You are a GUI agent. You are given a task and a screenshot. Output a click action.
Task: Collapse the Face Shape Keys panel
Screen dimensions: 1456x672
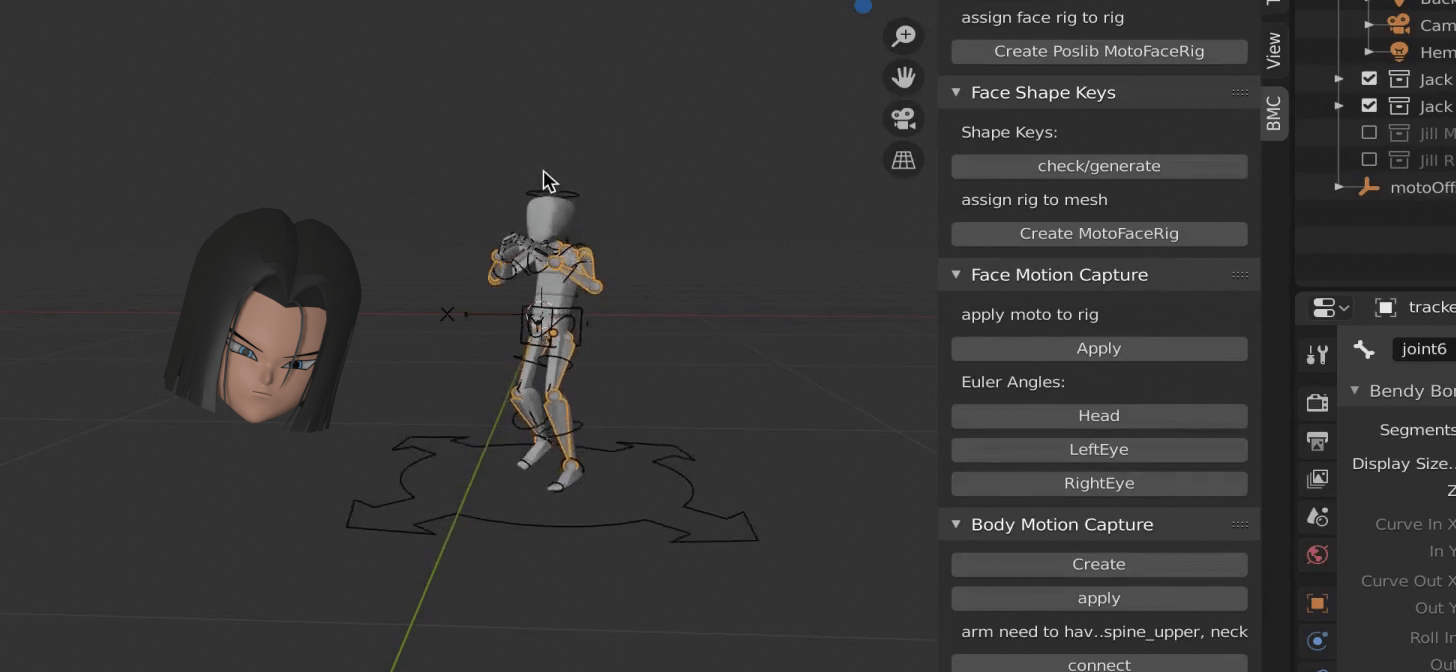(956, 92)
